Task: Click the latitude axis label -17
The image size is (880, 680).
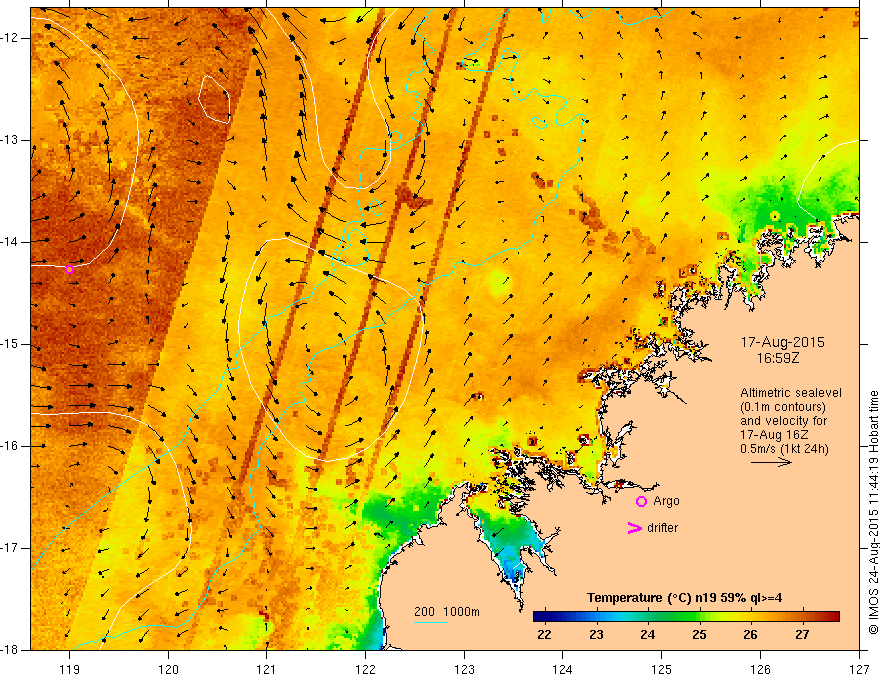Action: [x=10, y=548]
